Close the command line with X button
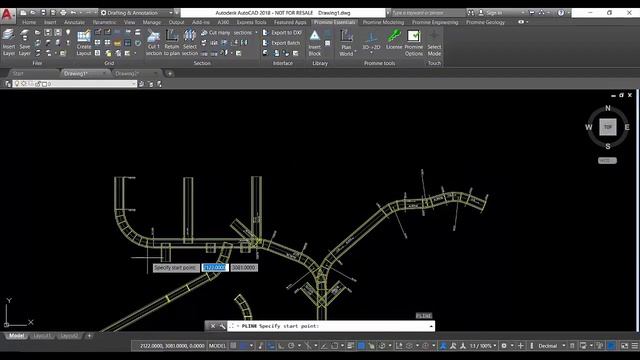640x360 pixels. coord(213,326)
